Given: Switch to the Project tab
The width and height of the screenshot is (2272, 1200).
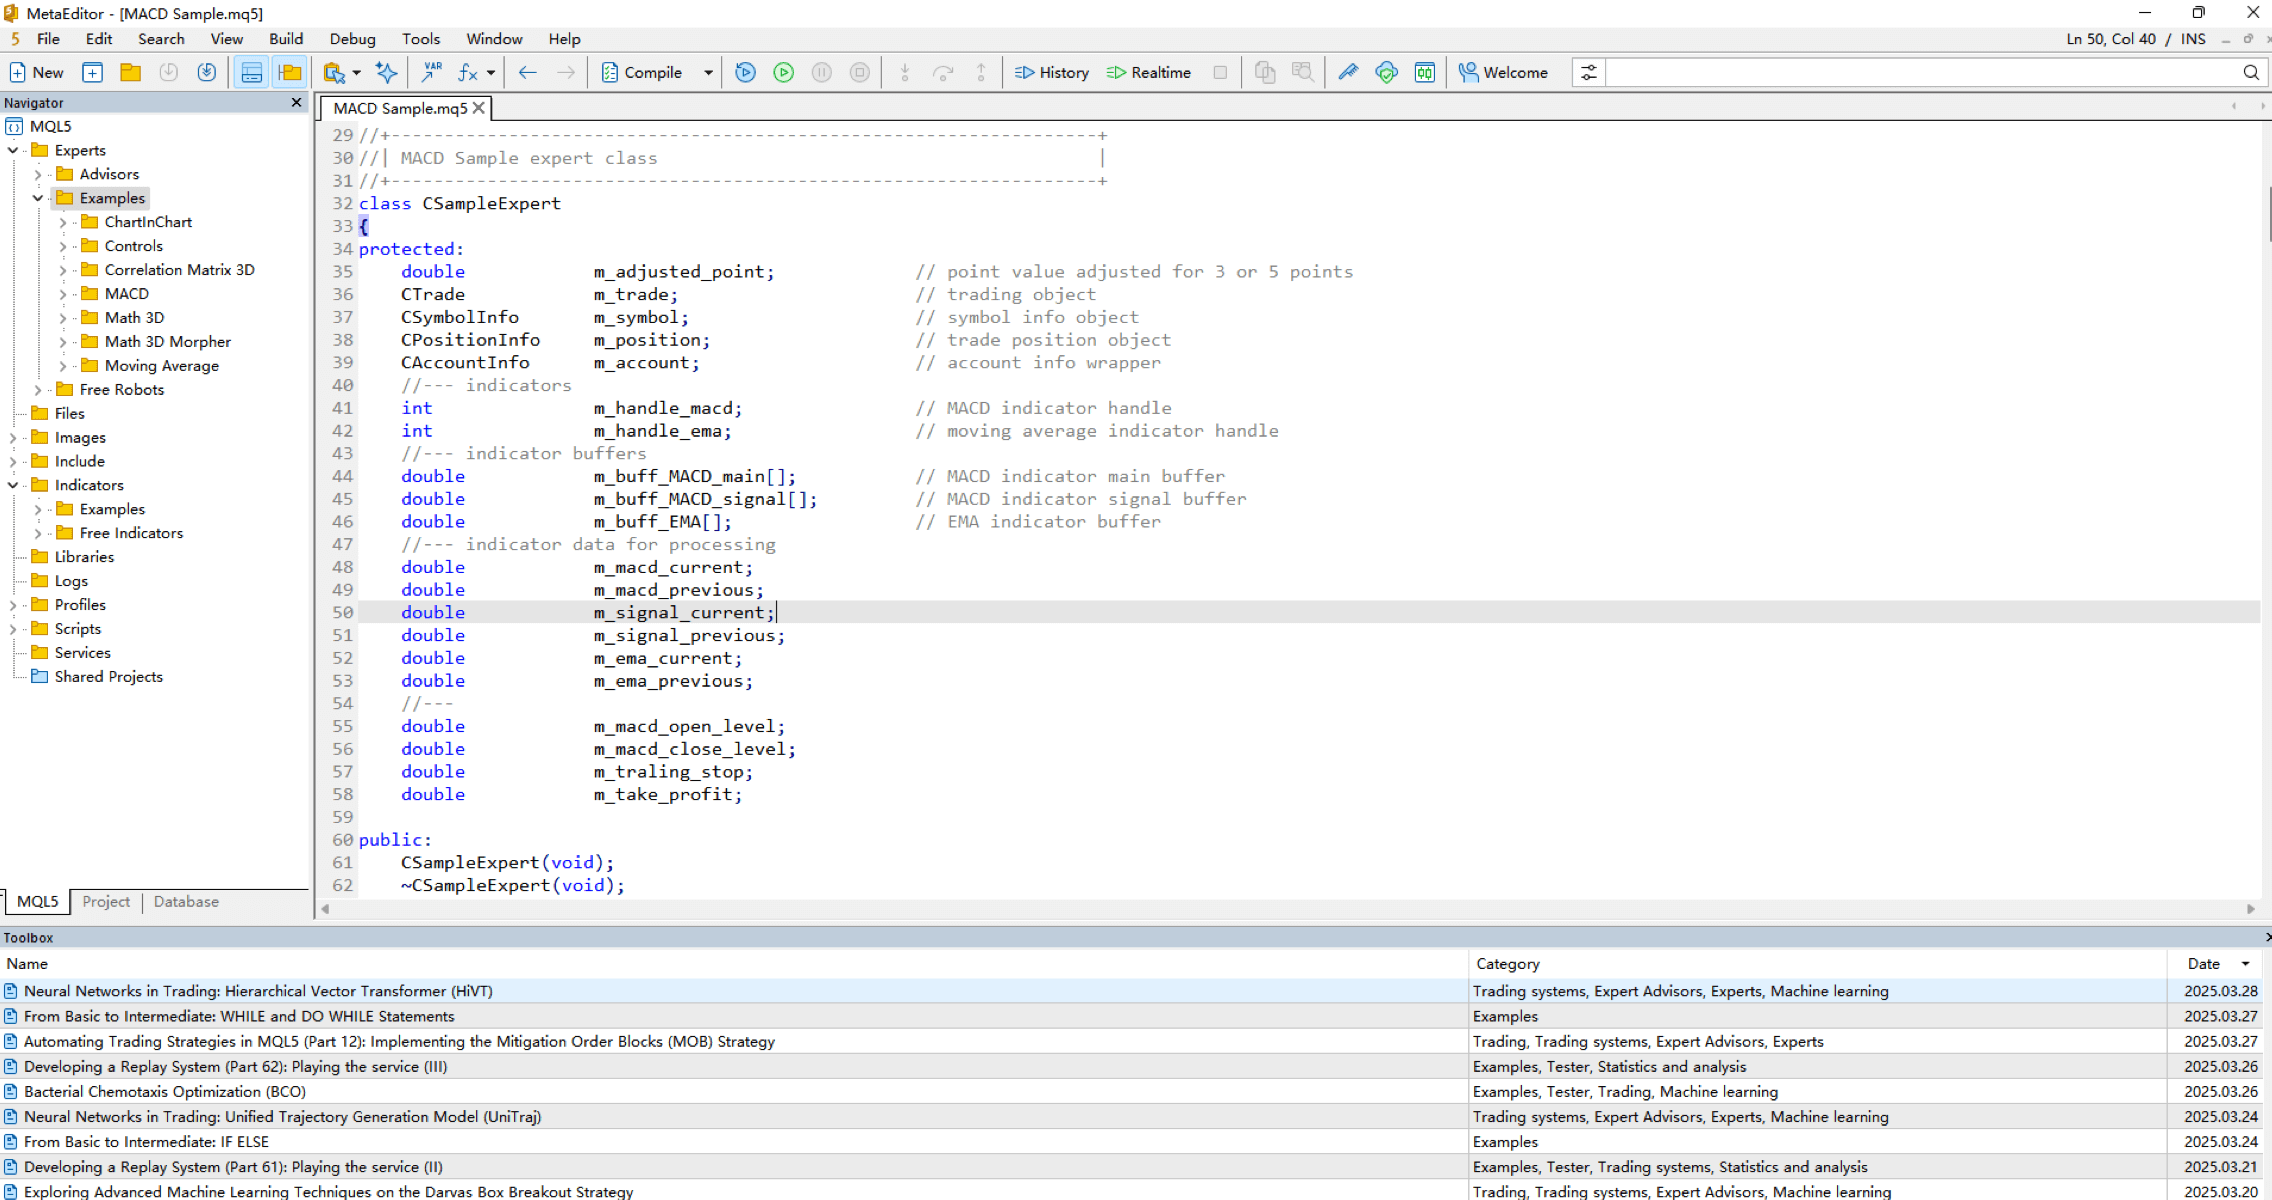Looking at the screenshot, I should pos(106,901).
